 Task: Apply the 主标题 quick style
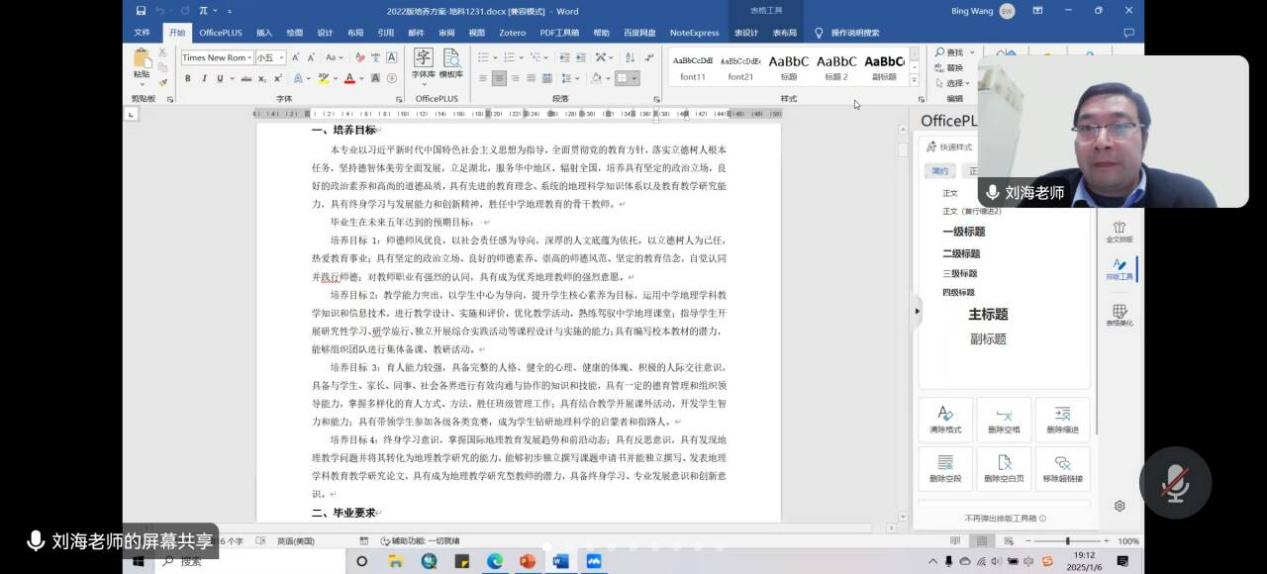coord(987,314)
